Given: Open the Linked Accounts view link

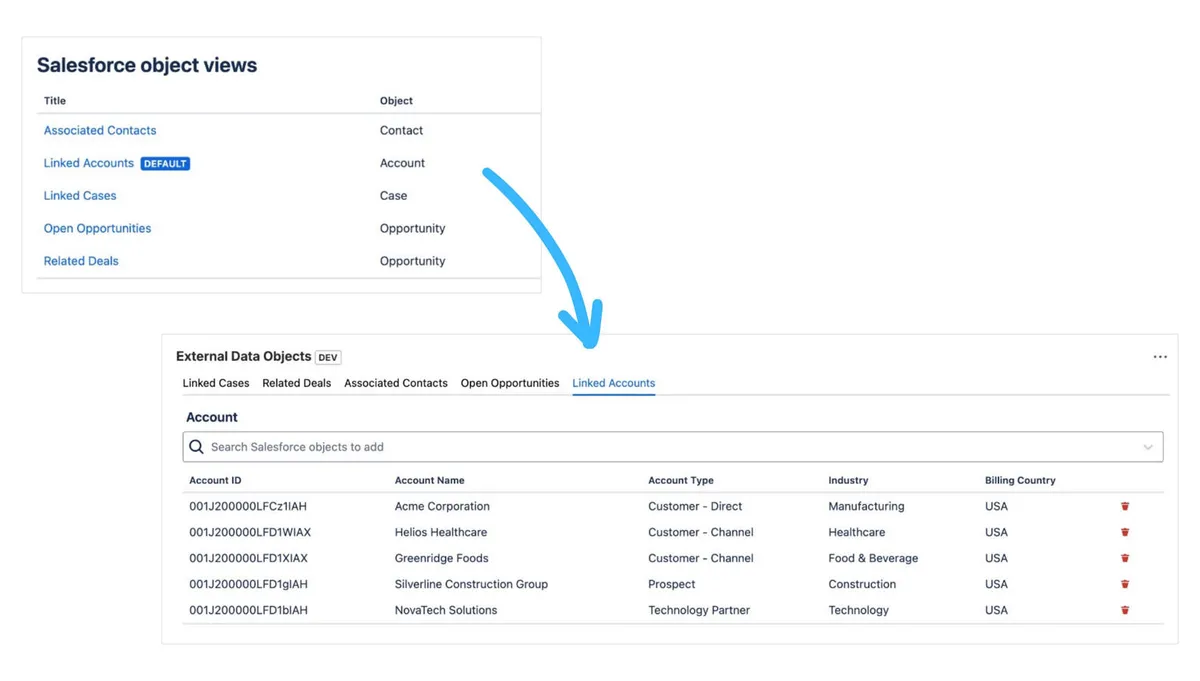Looking at the screenshot, I should [x=88, y=163].
